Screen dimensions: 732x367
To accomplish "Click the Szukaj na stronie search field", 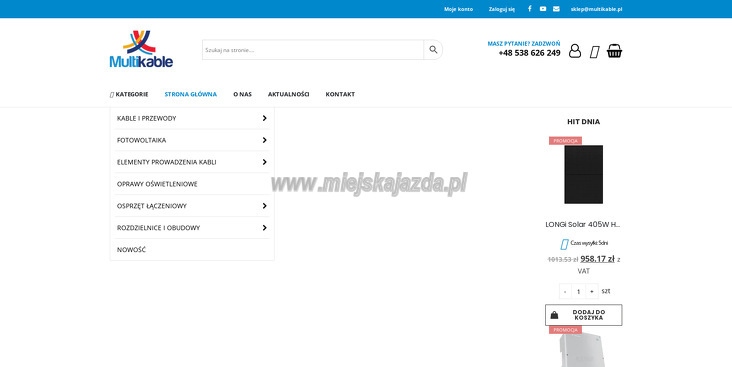I will coord(313,49).
